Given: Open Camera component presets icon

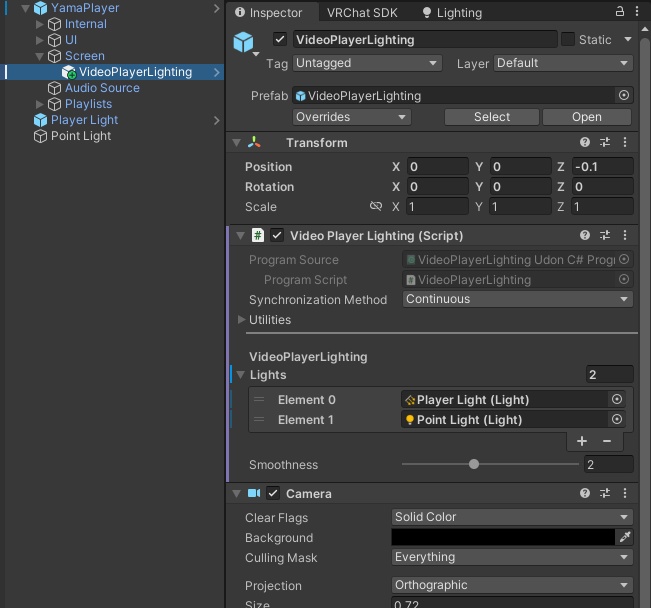Looking at the screenshot, I should point(605,493).
